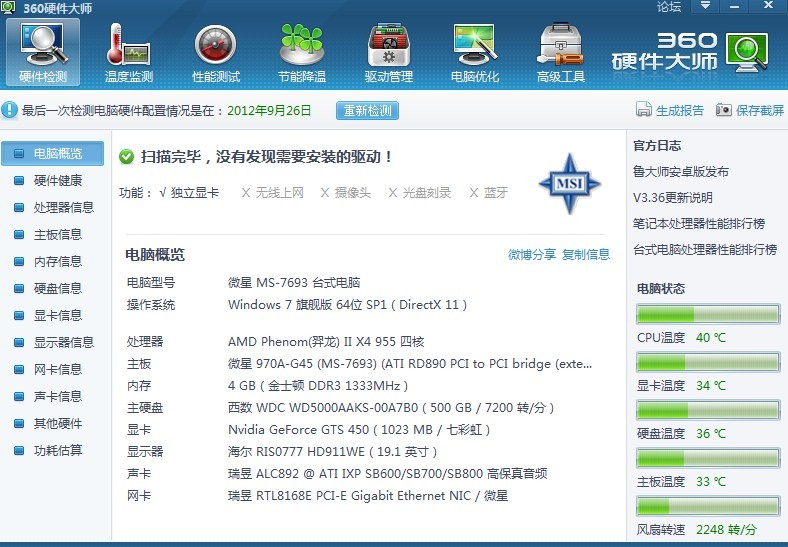Click the AMD Phenom II X4 955 processor value

[326, 342]
